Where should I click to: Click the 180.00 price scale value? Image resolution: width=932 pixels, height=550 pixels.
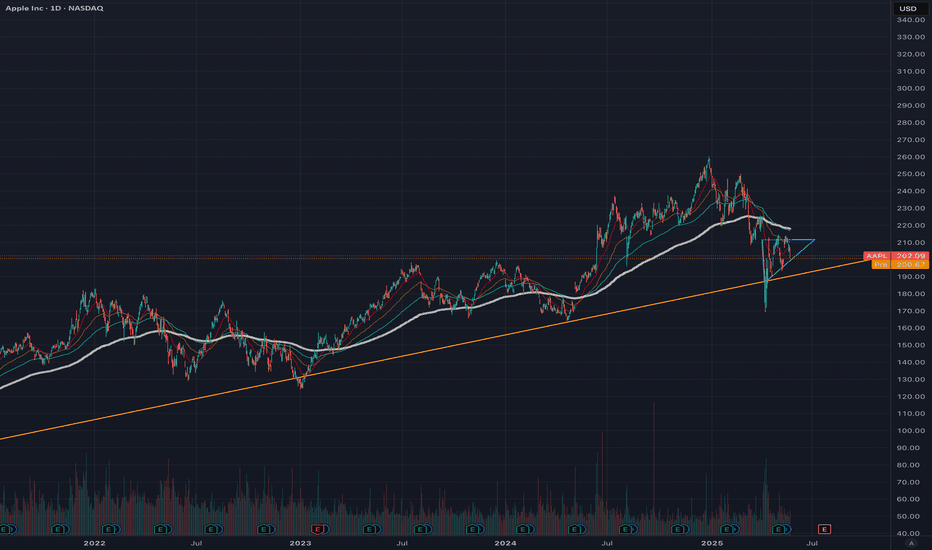tap(911, 294)
